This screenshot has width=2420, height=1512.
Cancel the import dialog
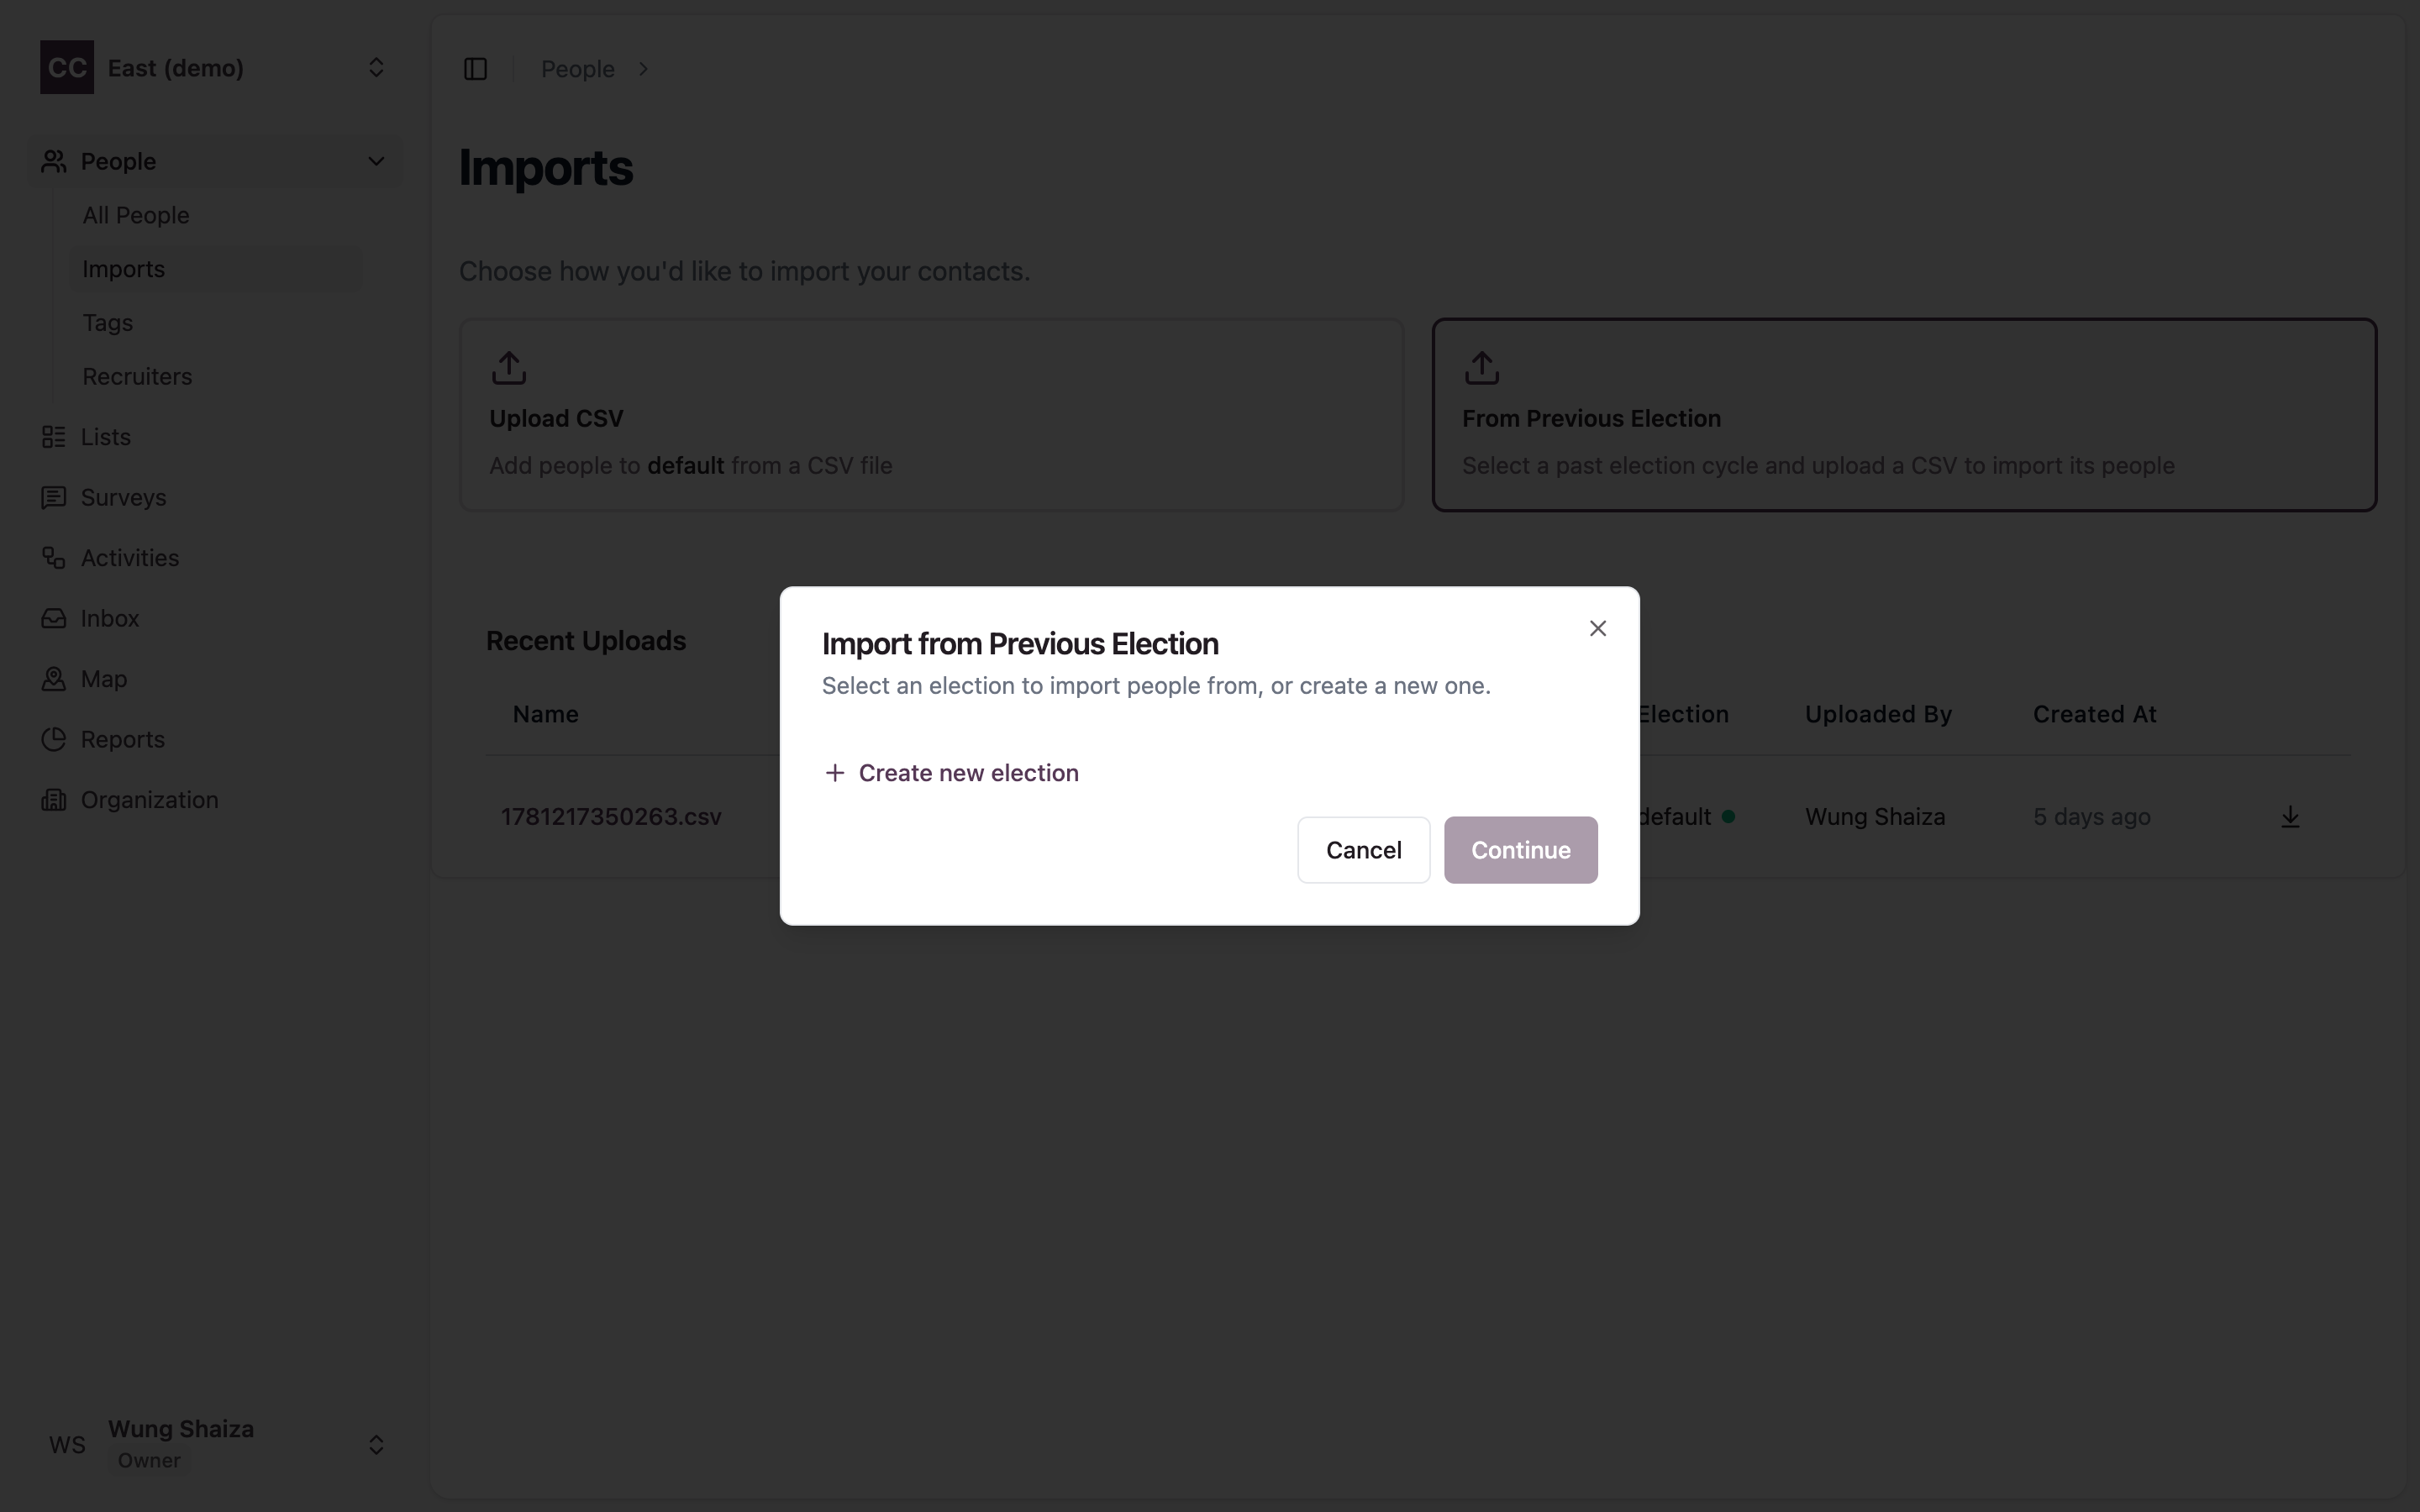tap(1363, 849)
